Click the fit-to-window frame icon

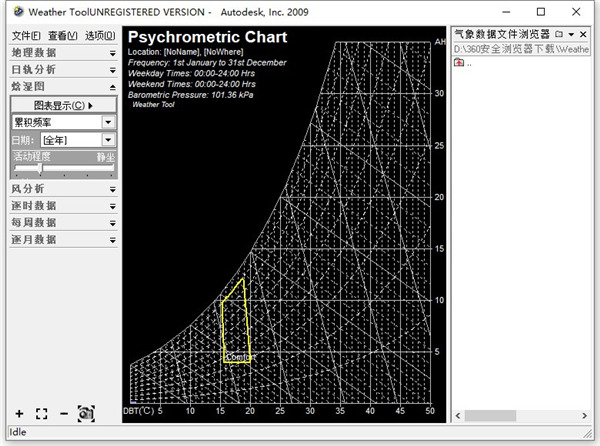pos(41,413)
